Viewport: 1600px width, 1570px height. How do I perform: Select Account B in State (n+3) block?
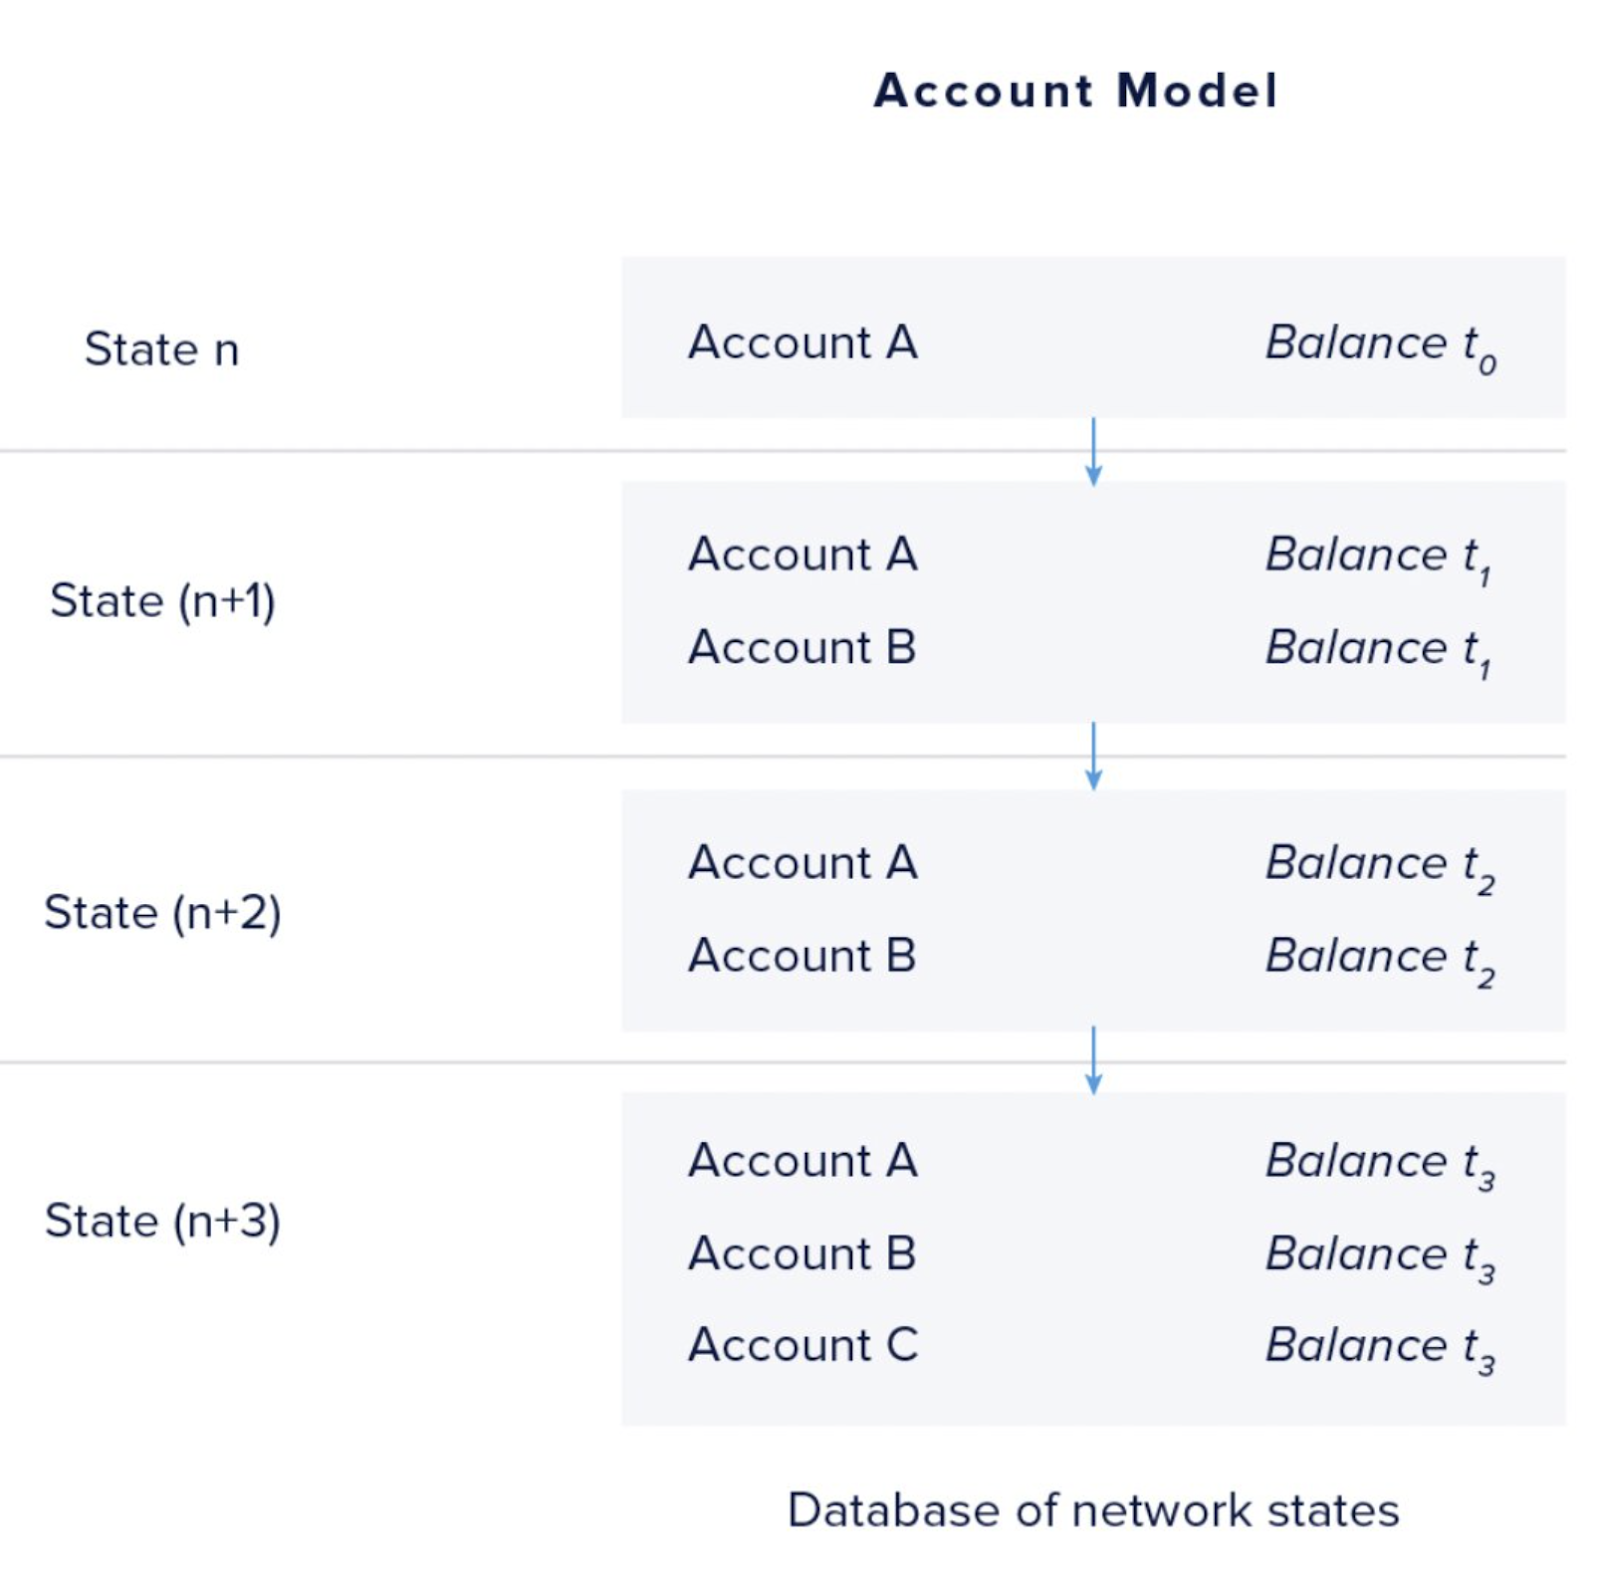(802, 1254)
